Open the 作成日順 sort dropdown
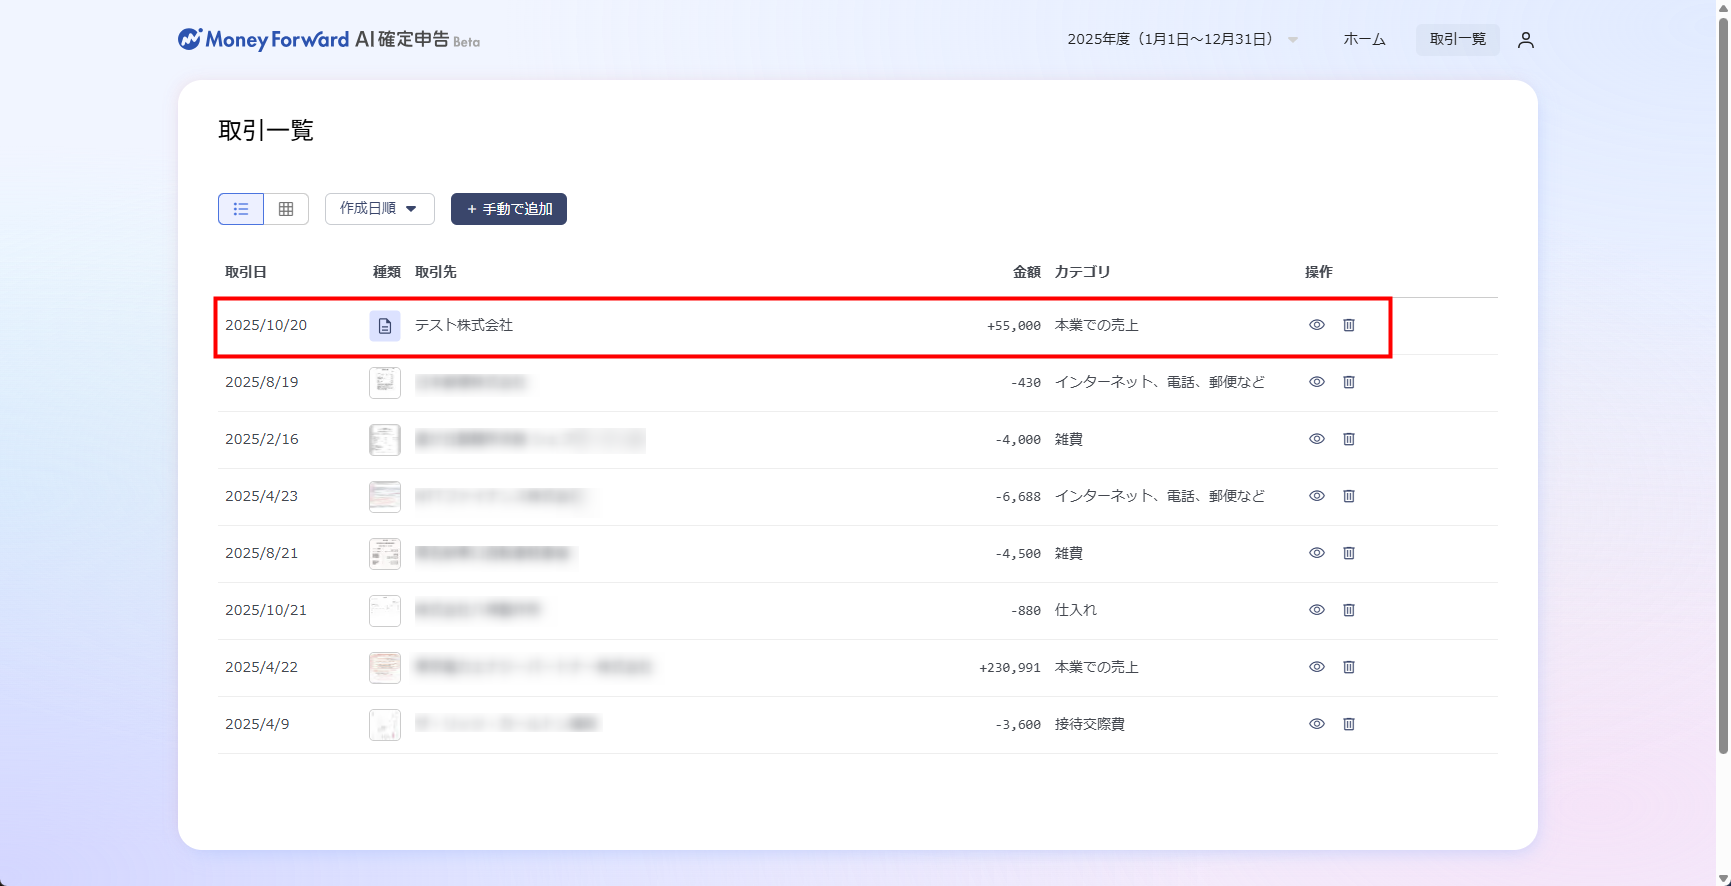This screenshot has height=886, width=1731. 379,209
